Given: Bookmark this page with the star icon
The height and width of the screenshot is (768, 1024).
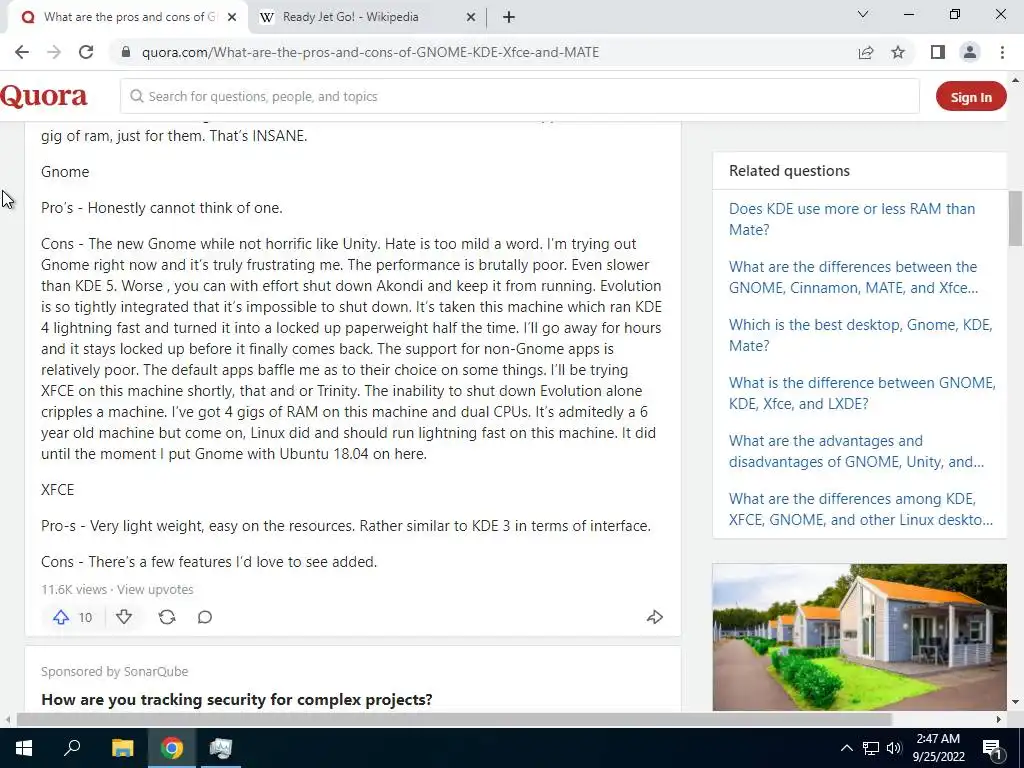Looking at the screenshot, I should point(898,52).
